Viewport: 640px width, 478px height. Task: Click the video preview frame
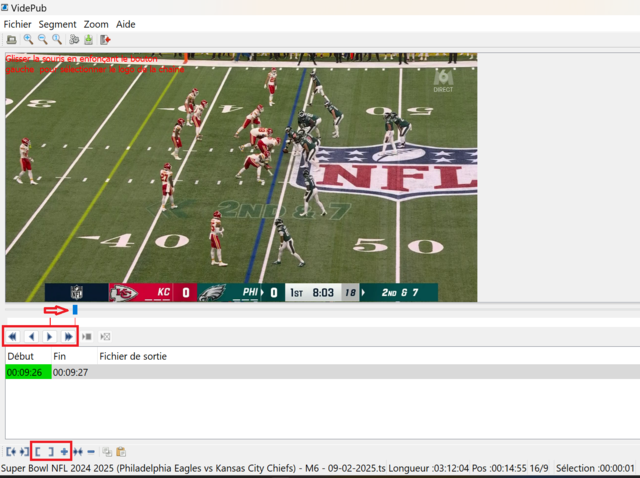(x=241, y=177)
